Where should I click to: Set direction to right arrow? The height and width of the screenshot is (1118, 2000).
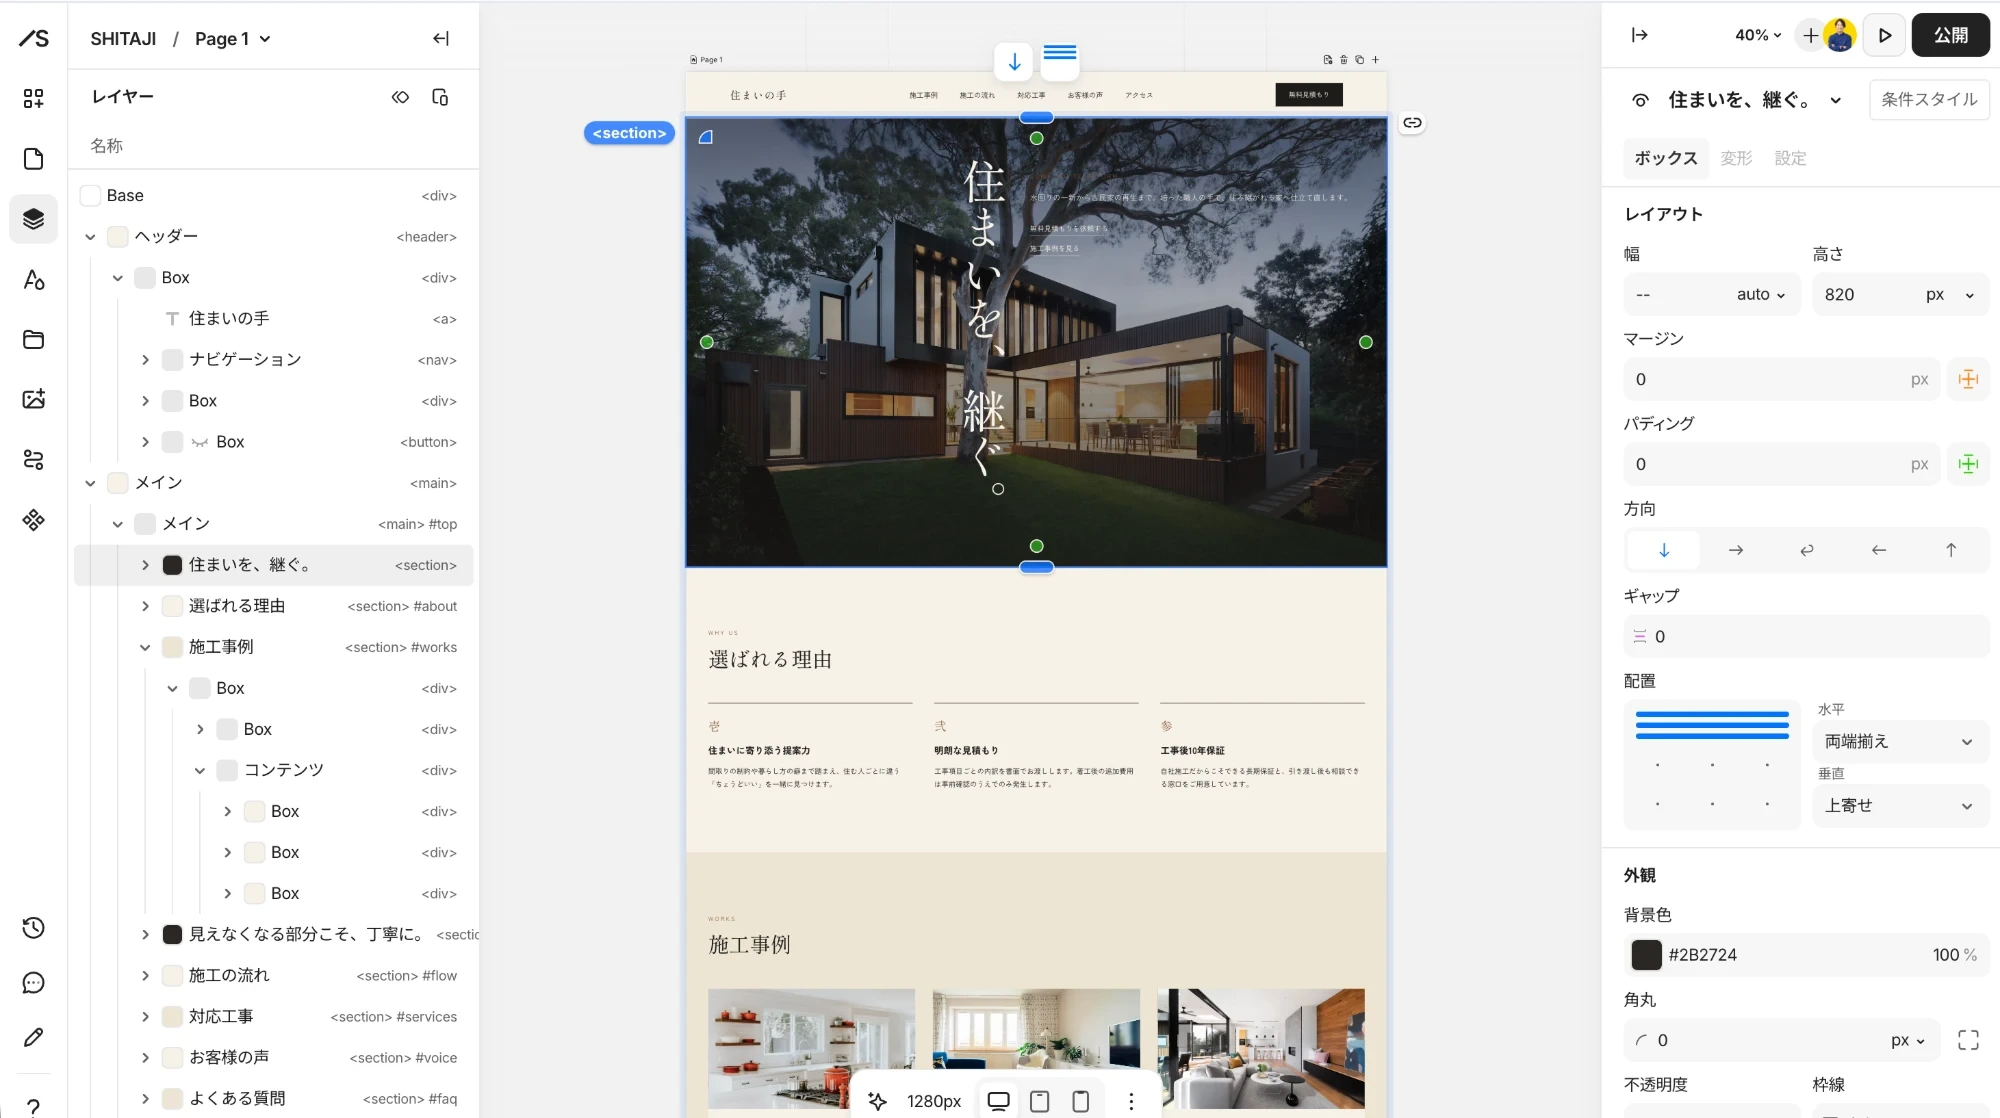click(1736, 550)
